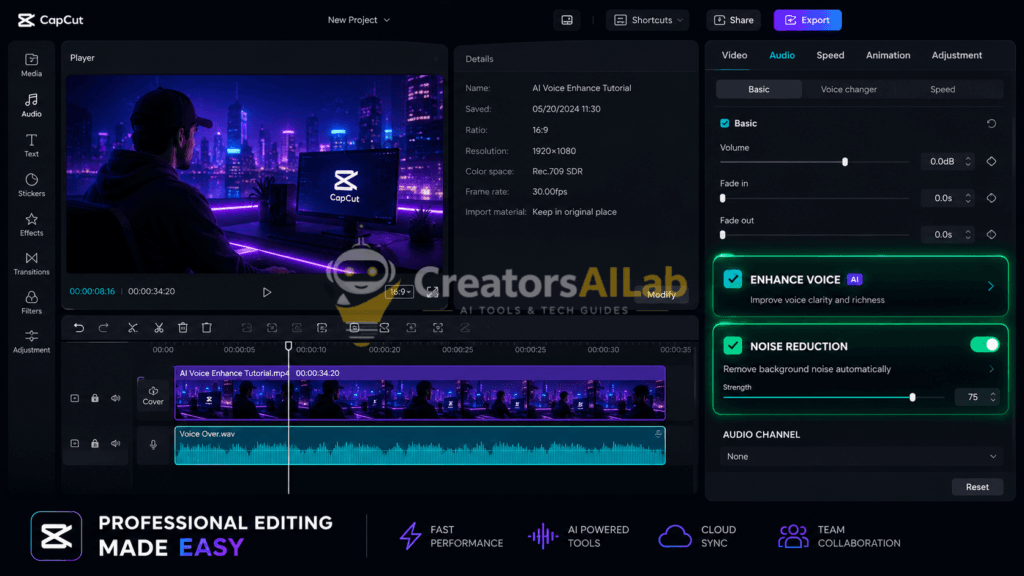Click the Cover button on the video track
1024x576 pixels.
click(153, 396)
